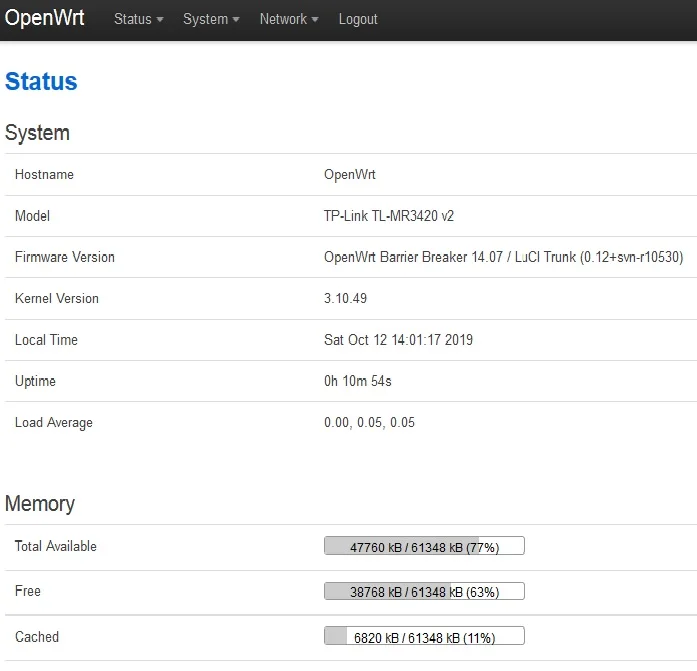697x671 pixels.
Task: Click the load value 0.00, 0.05, 0.05
Action: (x=369, y=423)
